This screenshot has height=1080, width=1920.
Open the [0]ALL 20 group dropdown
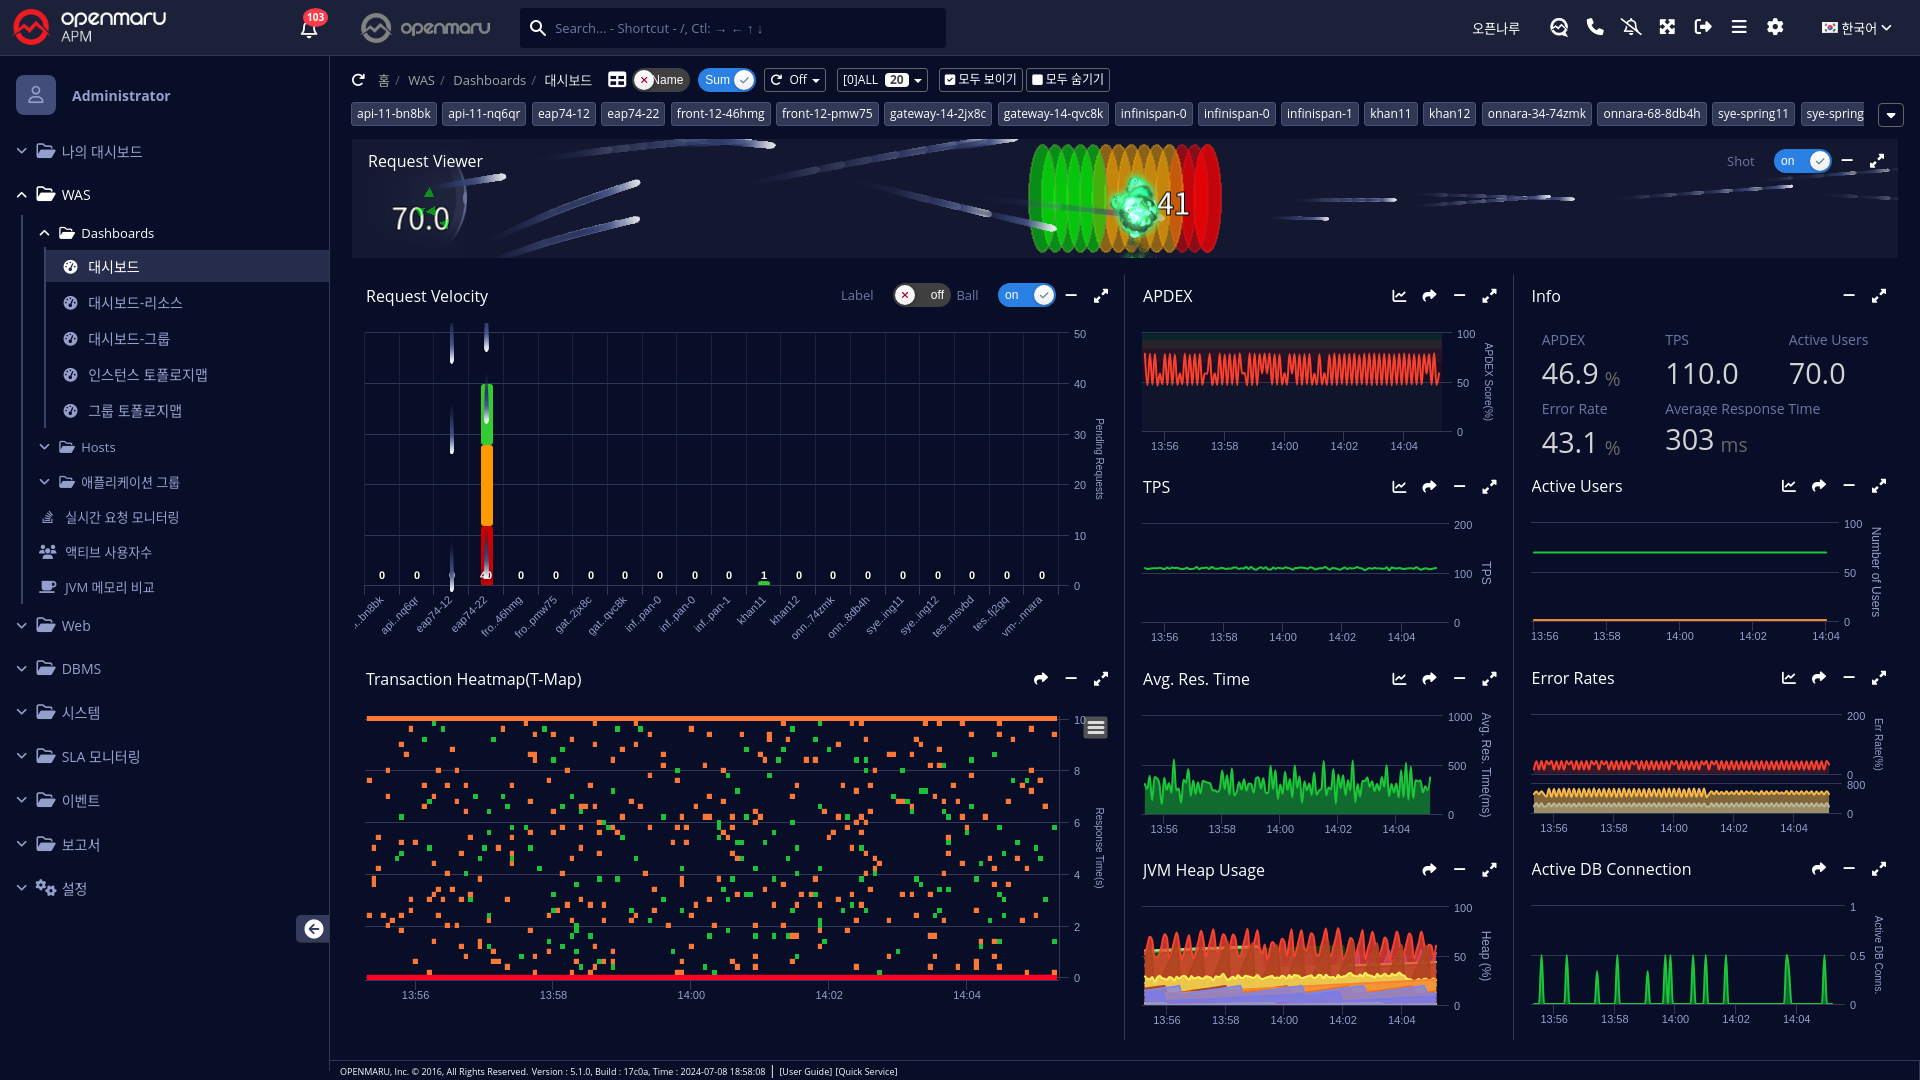coord(881,80)
